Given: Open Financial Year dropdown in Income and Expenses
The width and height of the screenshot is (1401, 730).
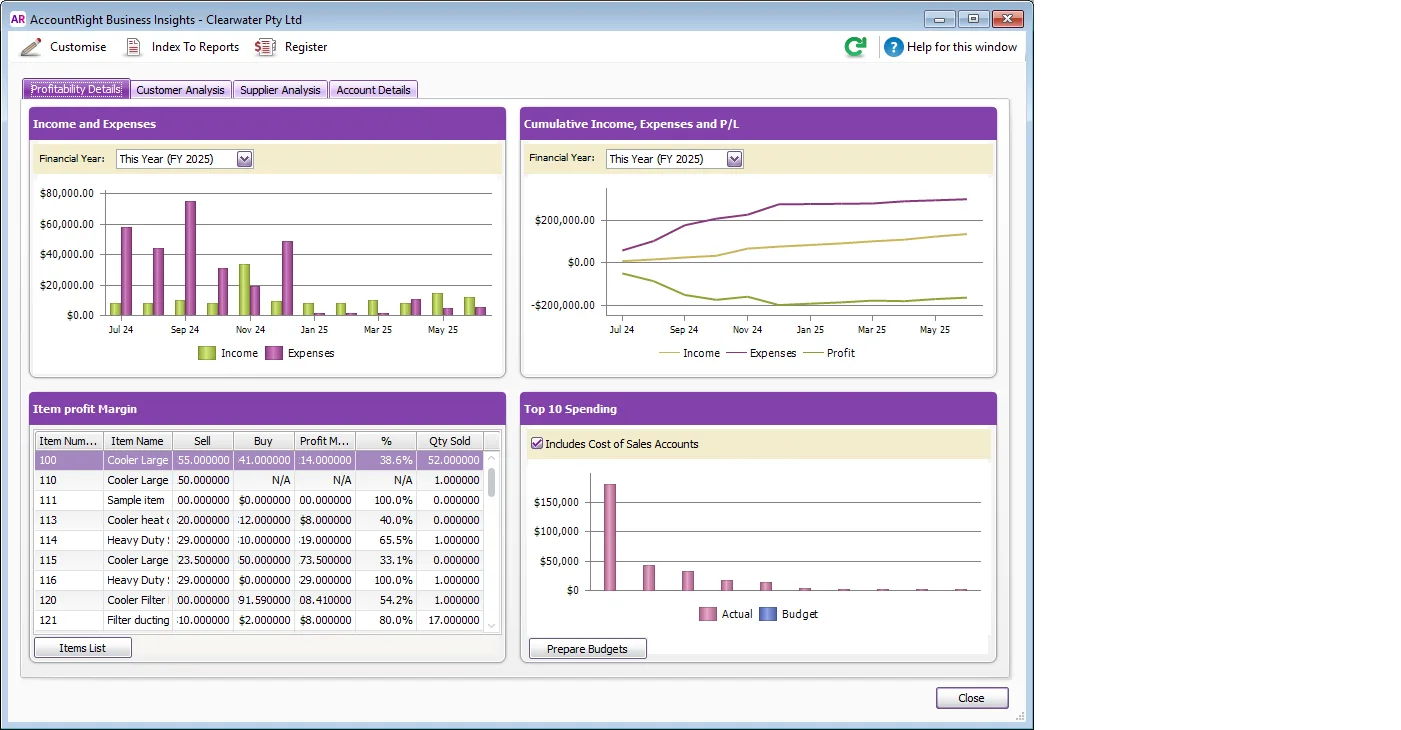Looking at the screenshot, I should pyautogui.click(x=245, y=159).
